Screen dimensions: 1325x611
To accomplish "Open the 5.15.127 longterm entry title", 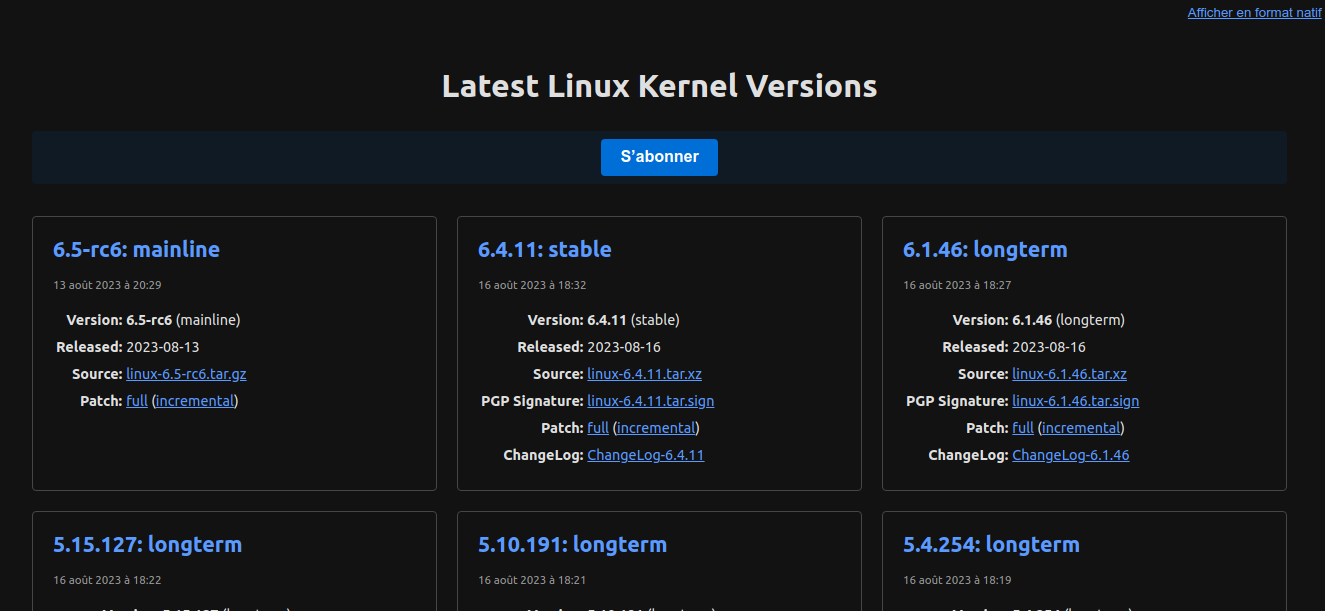I will click(147, 544).
